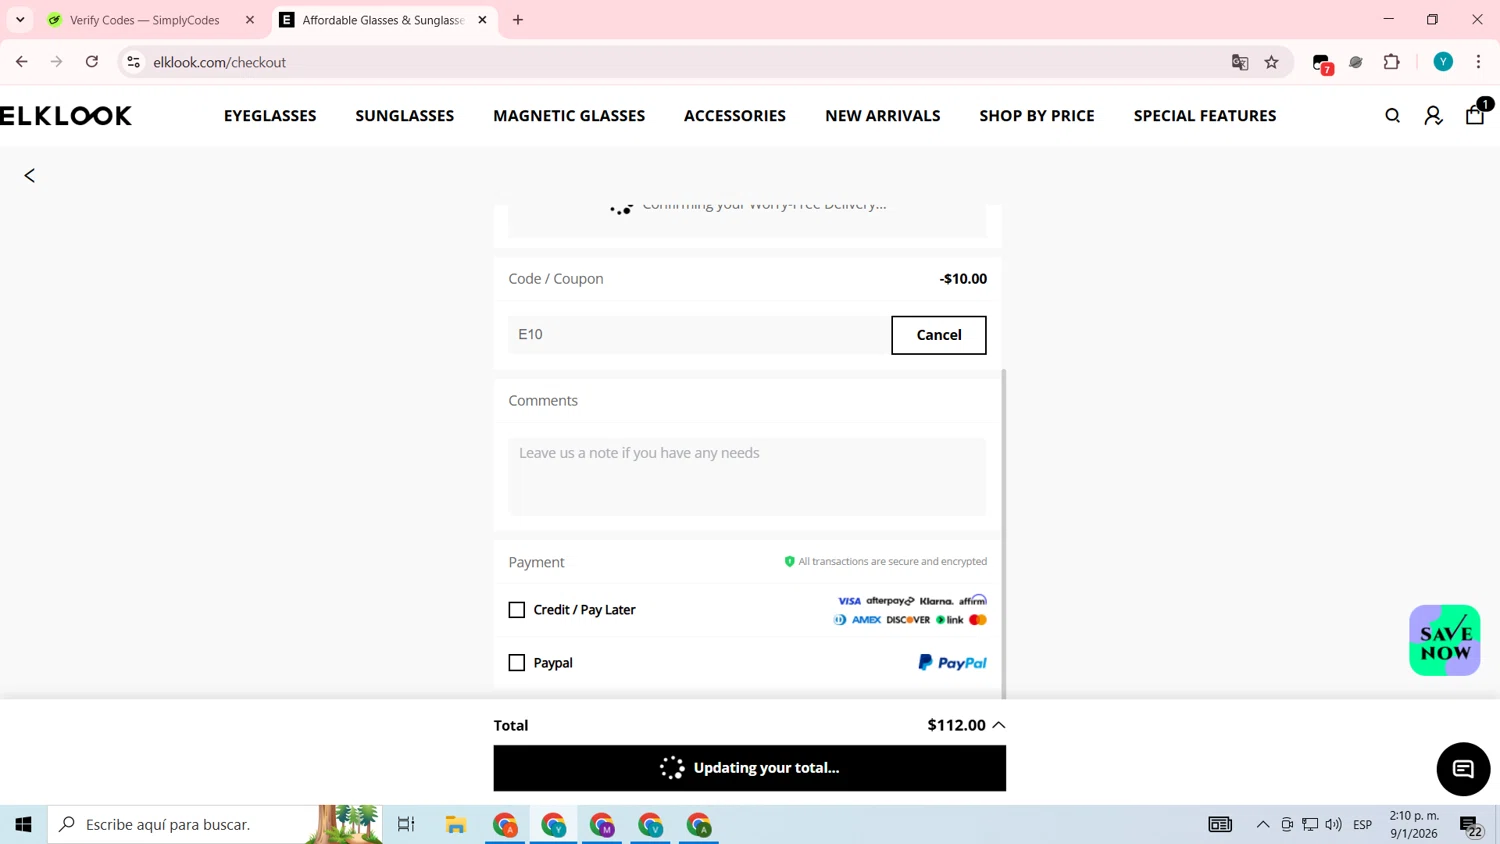Close the Verify Codes tab

click(250, 20)
